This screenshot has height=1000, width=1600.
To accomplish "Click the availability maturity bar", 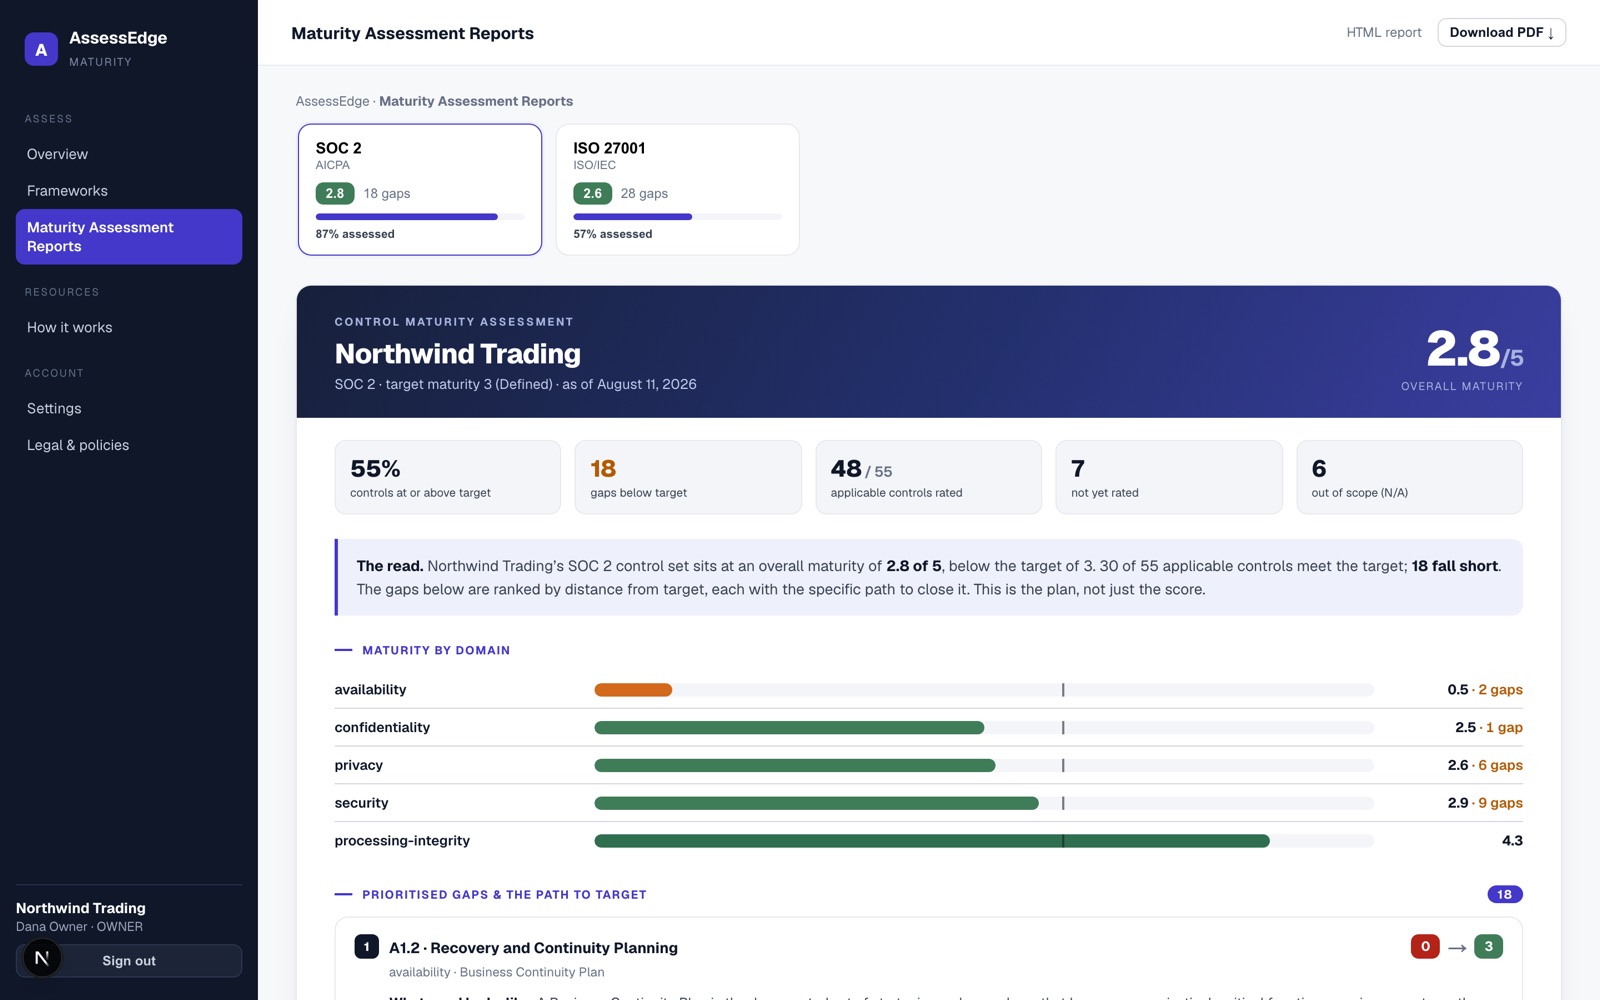I will click(984, 690).
